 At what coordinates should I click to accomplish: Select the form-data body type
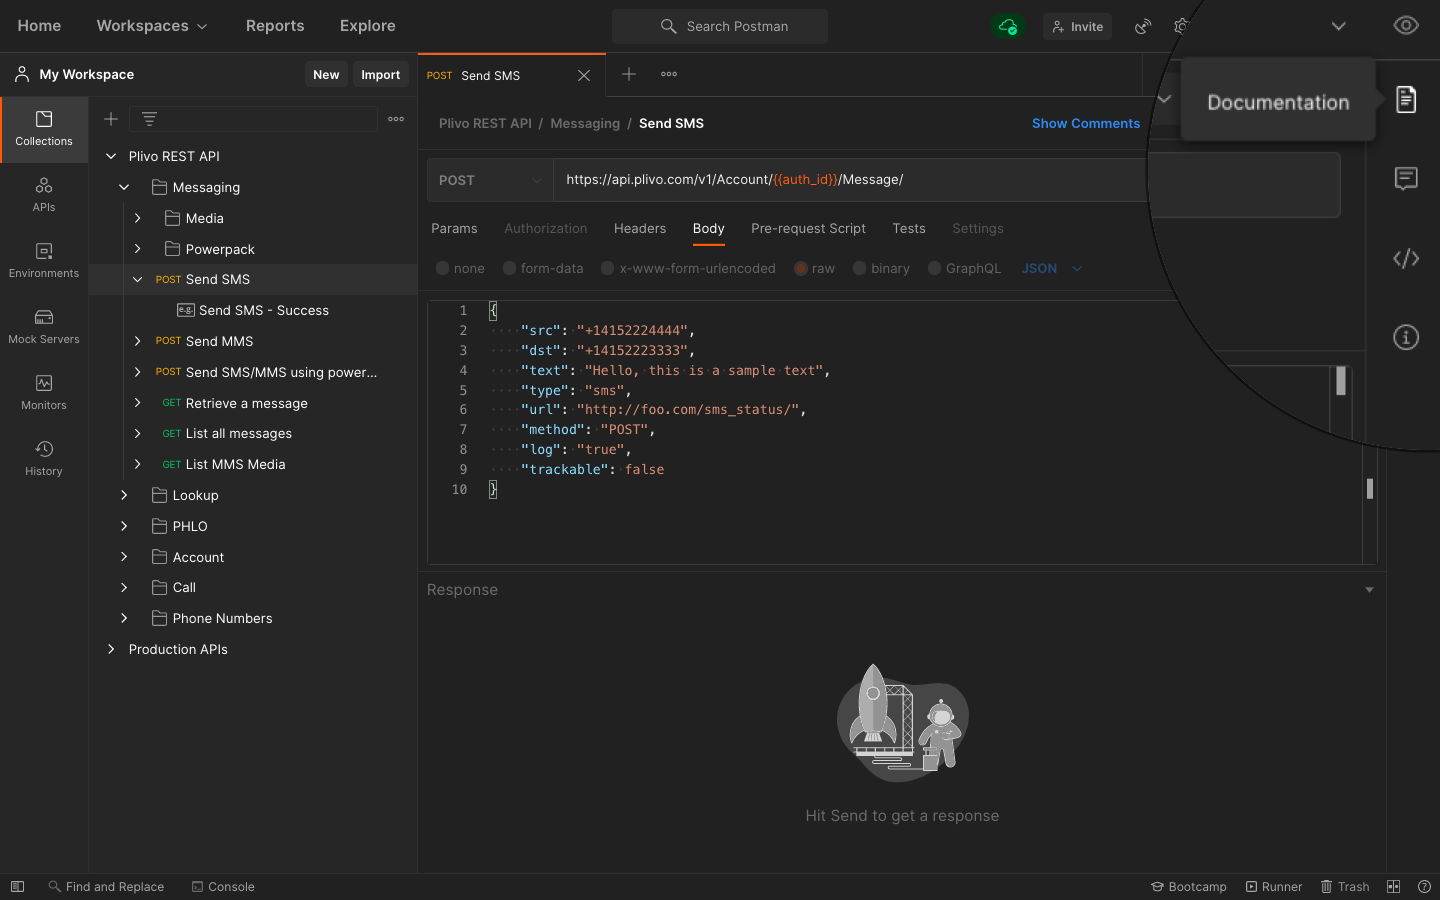[x=510, y=269]
